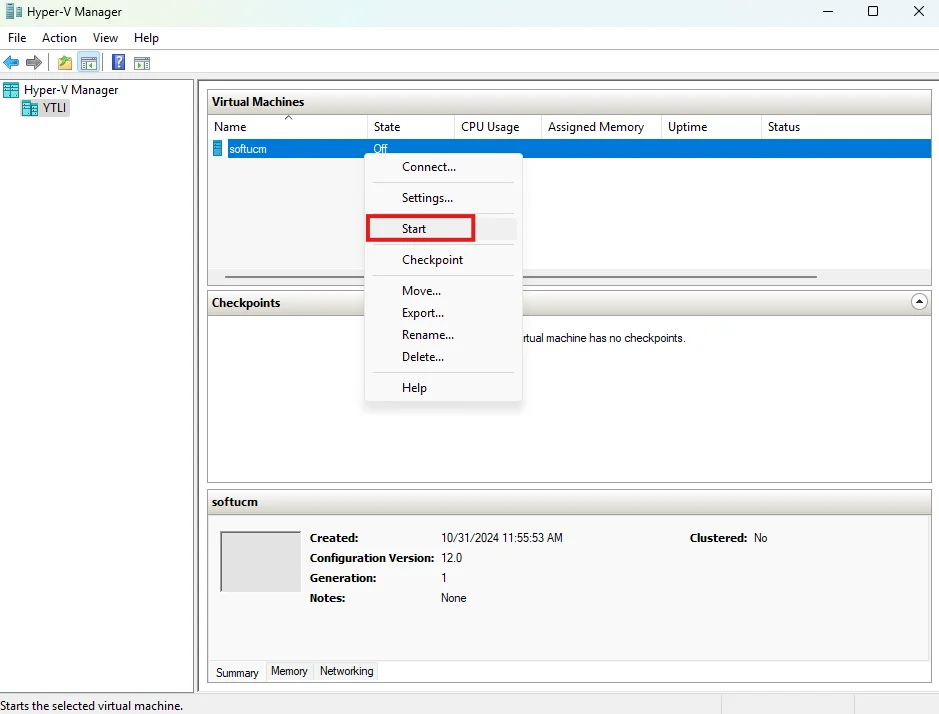The height and width of the screenshot is (714, 939).
Task: Choose Settings... from the context menu
Action: click(x=443, y=198)
